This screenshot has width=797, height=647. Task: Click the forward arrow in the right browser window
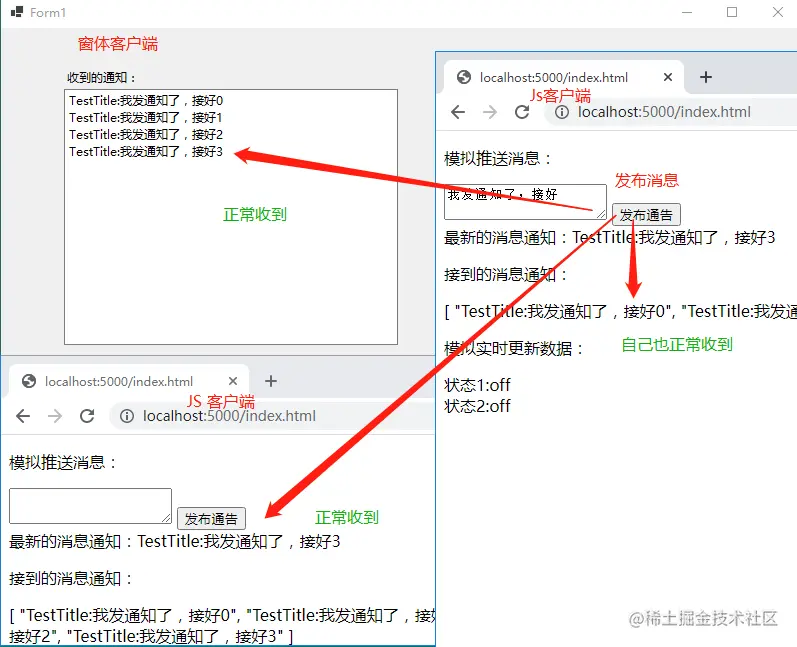point(490,112)
